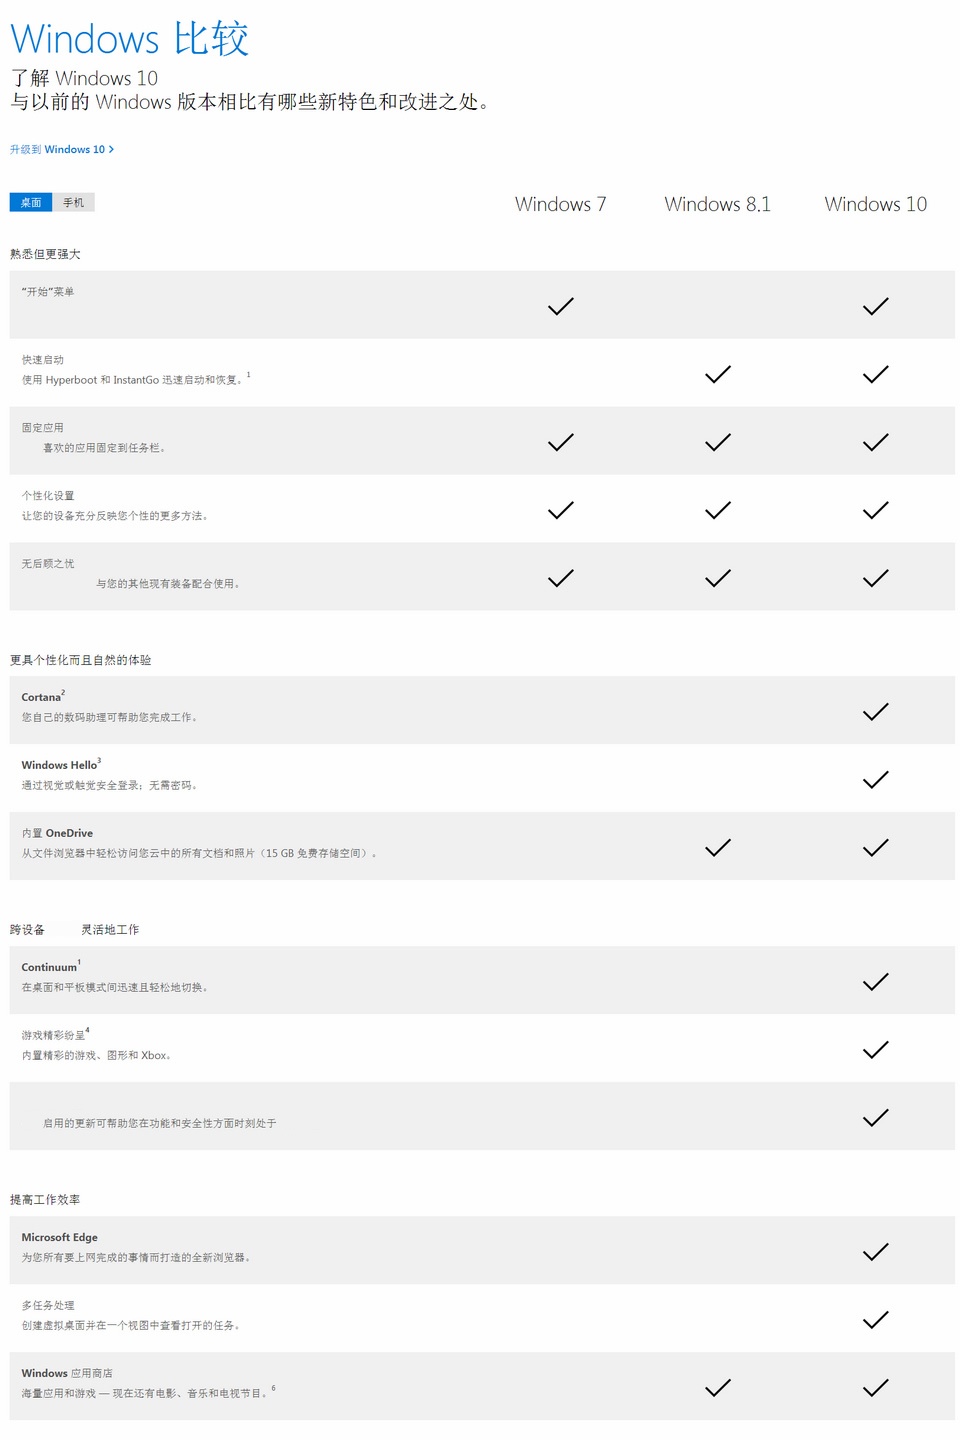The height and width of the screenshot is (1440, 960).
Task: Click Windows 7 checkmark in 个性化设置 row
Action: click(x=561, y=510)
